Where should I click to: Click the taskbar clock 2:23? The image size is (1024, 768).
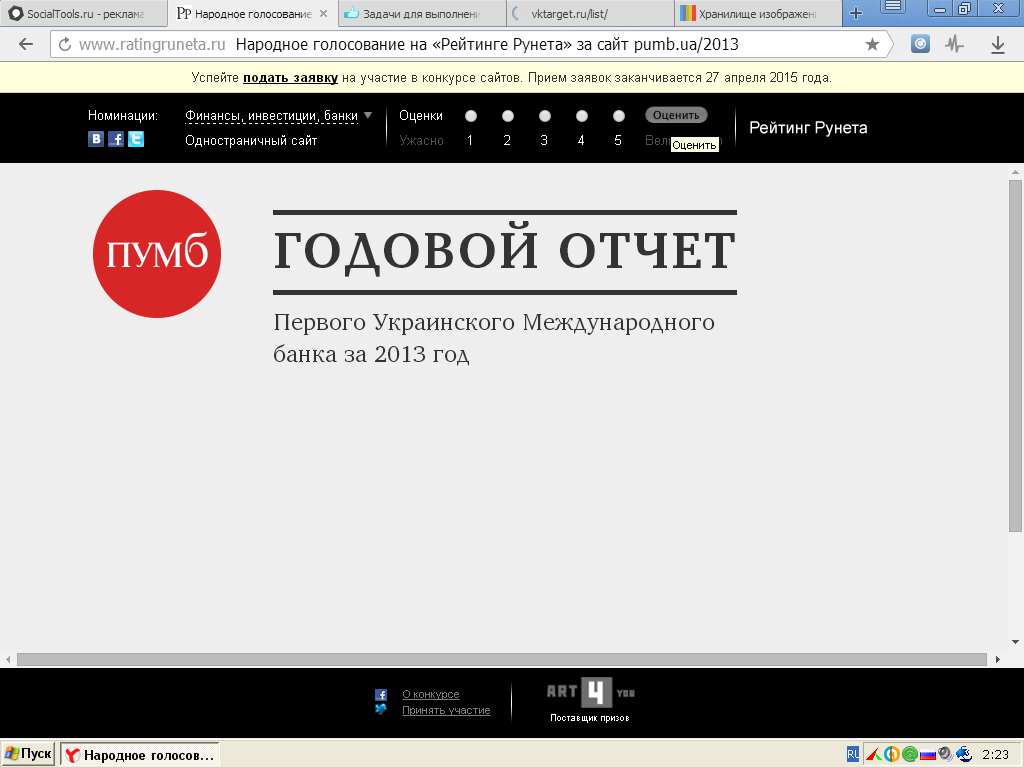point(995,754)
